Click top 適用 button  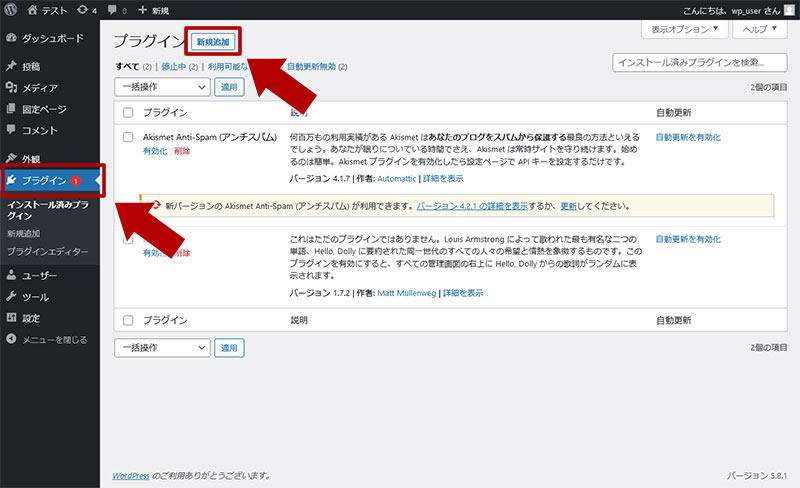coord(229,87)
